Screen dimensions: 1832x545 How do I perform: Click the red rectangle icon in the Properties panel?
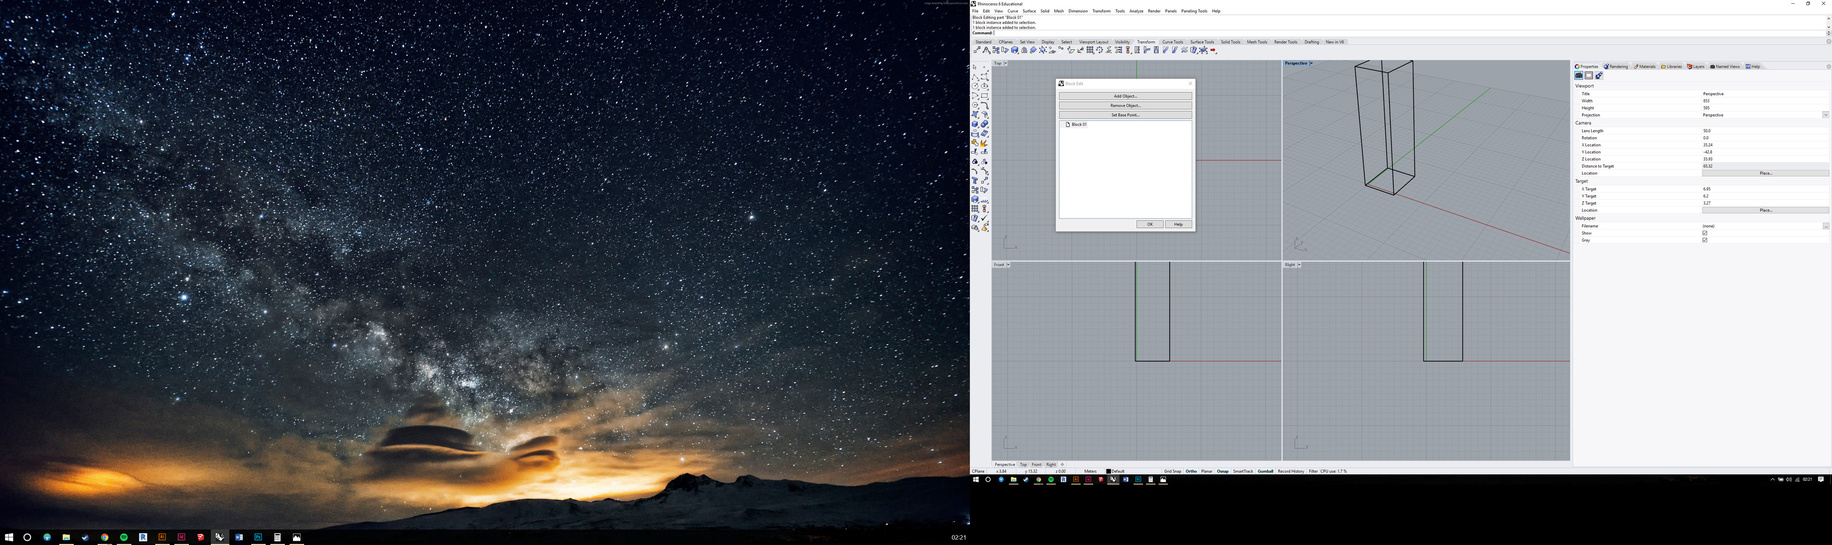1588,76
